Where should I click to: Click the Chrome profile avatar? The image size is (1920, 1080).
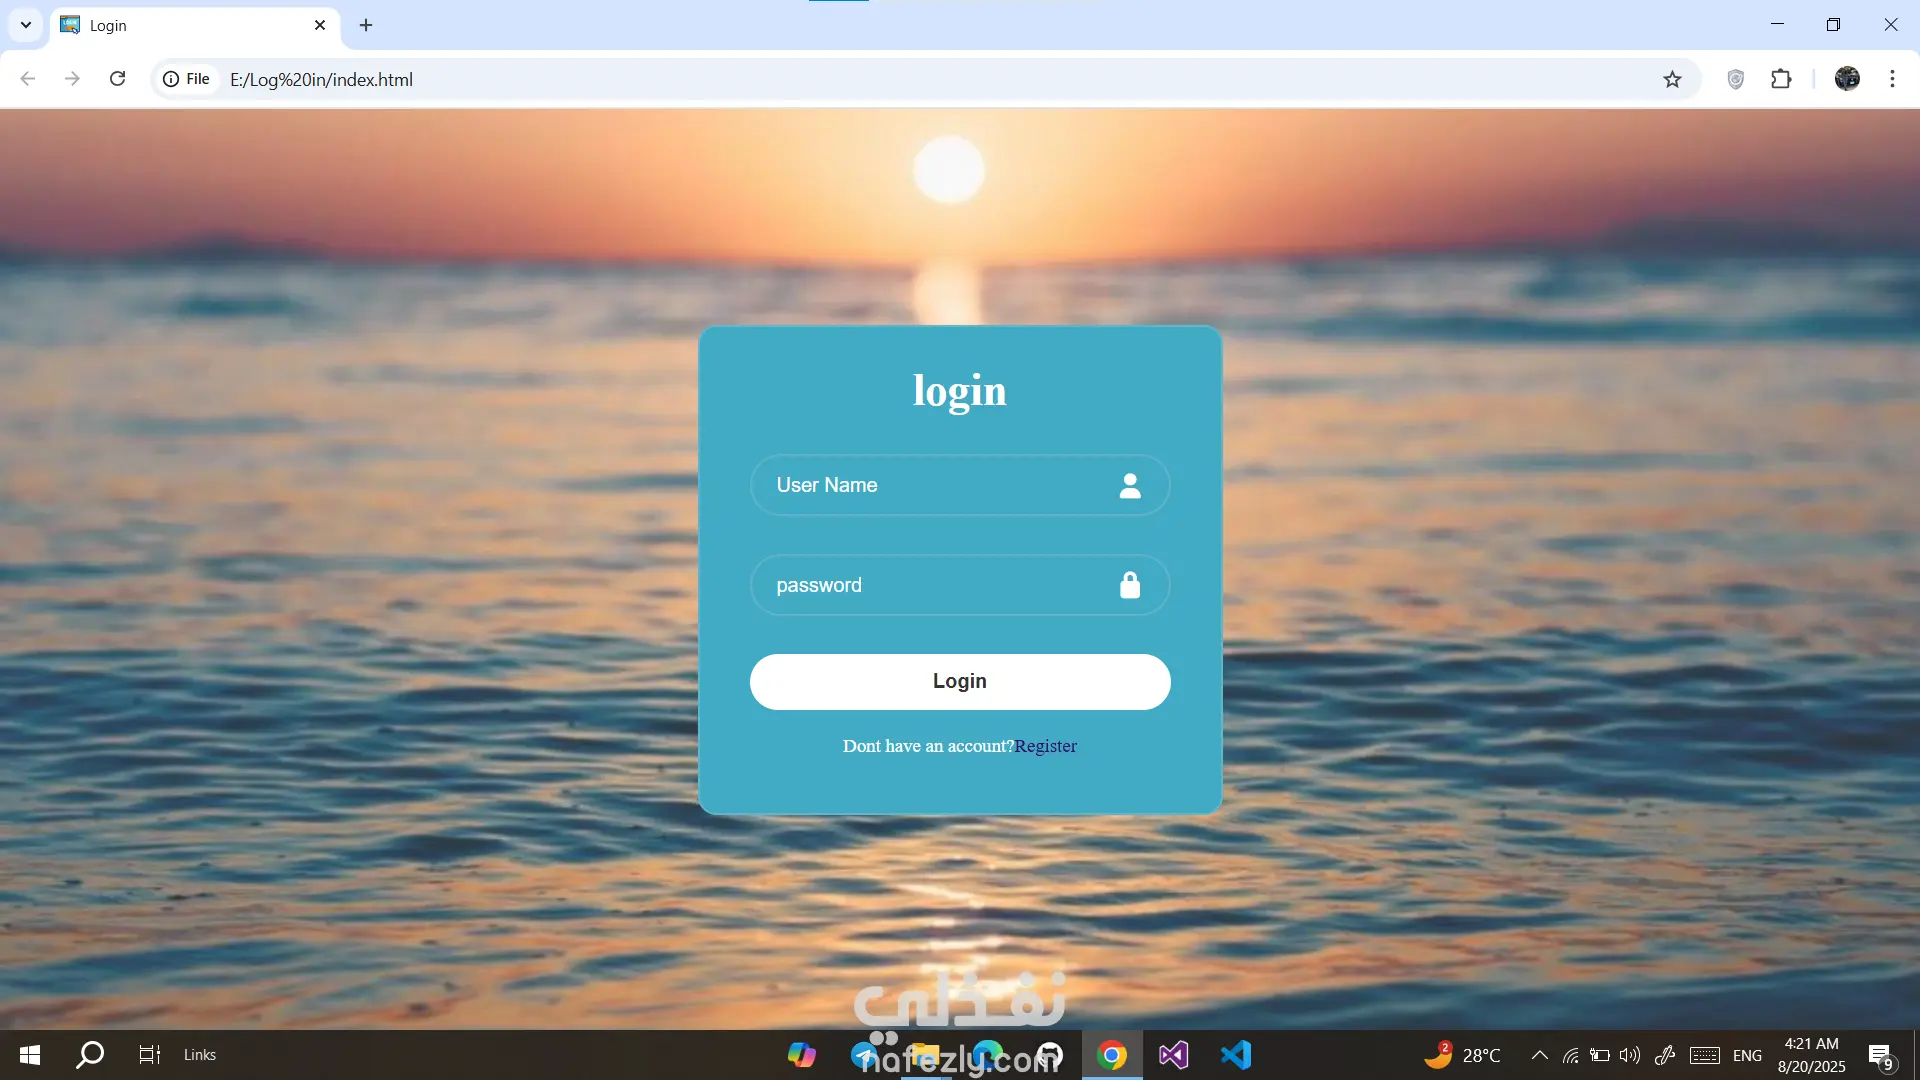click(x=1847, y=79)
